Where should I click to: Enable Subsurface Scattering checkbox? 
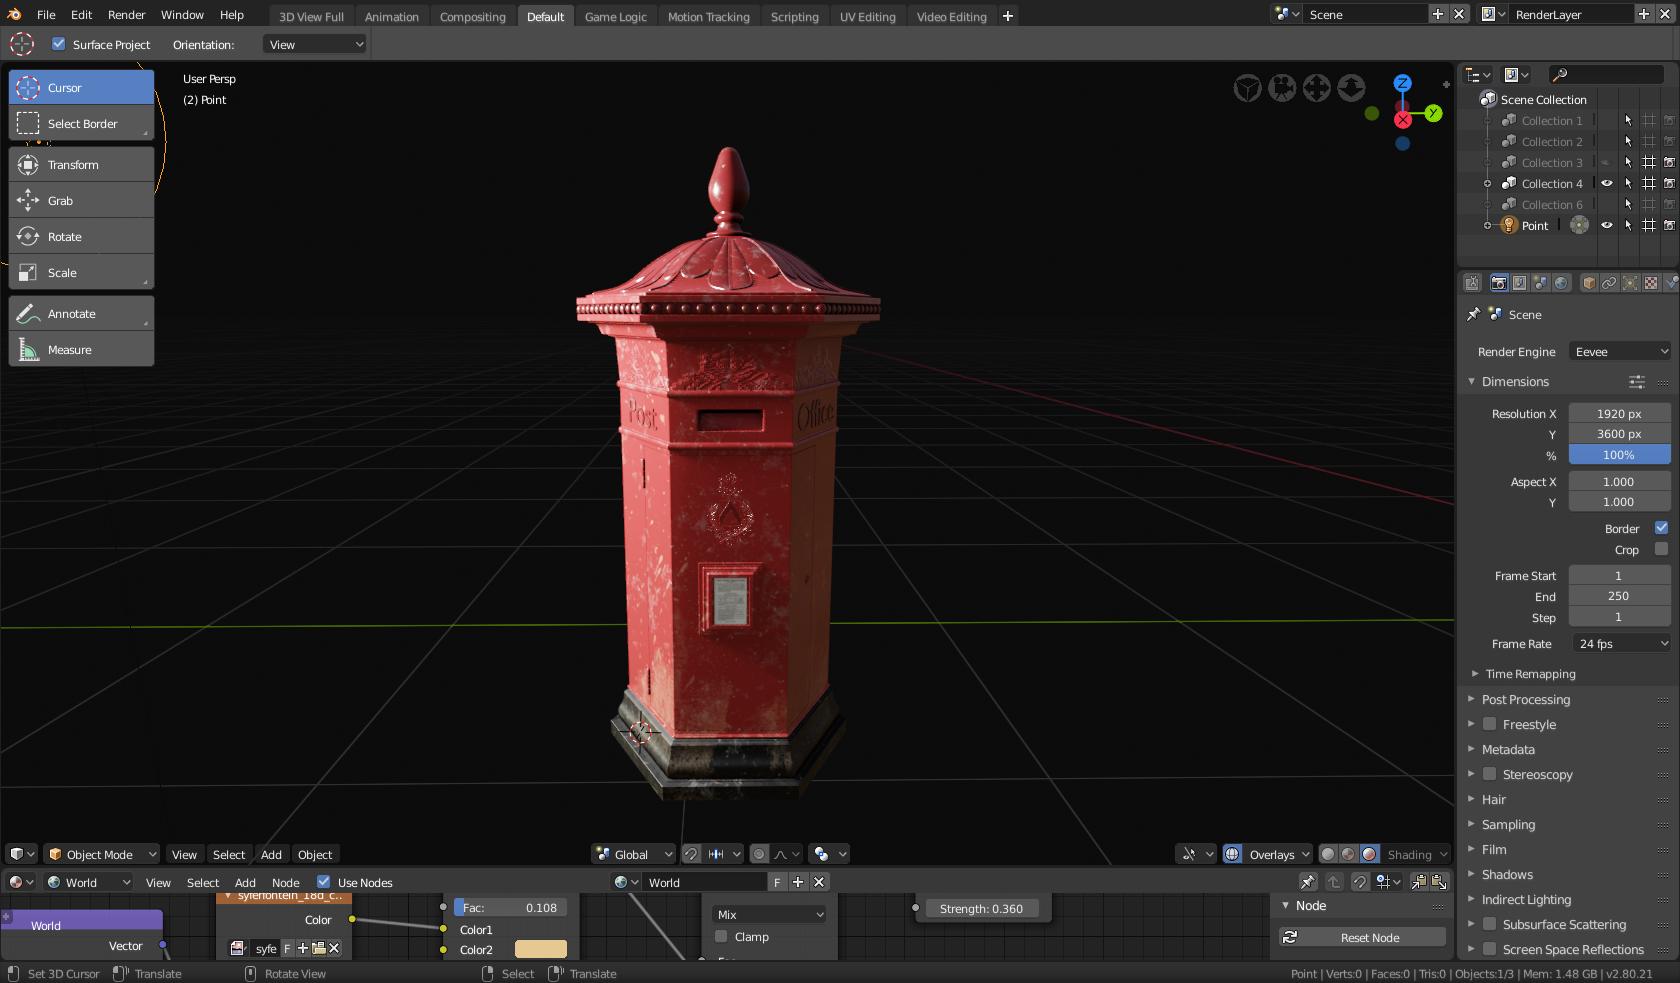coord(1489,924)
